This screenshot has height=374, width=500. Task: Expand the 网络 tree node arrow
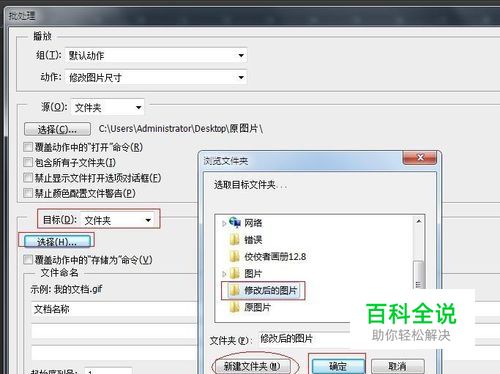tap(224, 223)
